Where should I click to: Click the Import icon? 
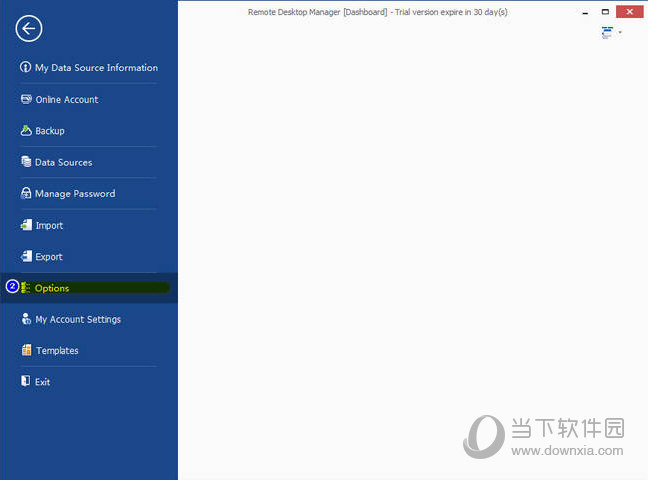26,225
